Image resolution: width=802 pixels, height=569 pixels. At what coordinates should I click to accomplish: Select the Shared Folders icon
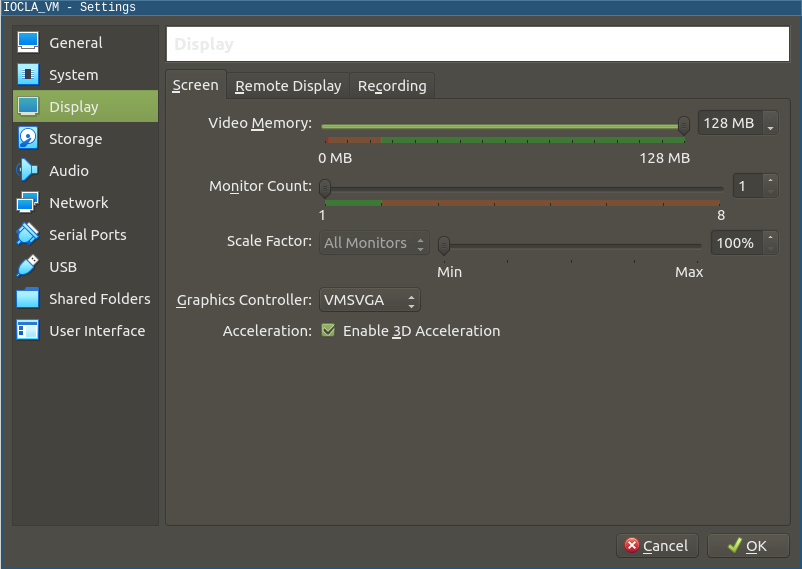click(x=28, y=299)
